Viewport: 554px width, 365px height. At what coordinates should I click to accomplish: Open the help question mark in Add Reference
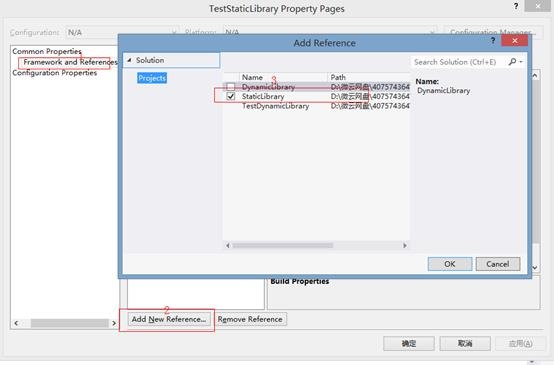(493, 41)
